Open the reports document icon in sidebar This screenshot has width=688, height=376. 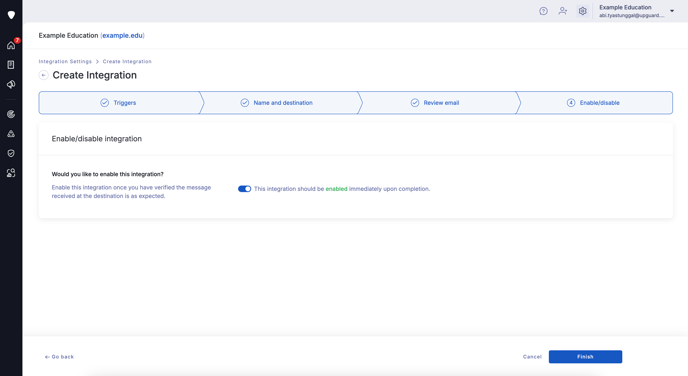point(11,64)
